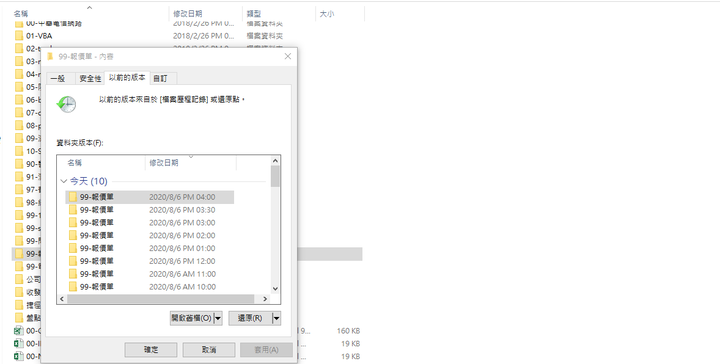The width and height of the screenshot is (720, 364).
Task: Select the 以前的版本 tab
Action: (127, 78)
